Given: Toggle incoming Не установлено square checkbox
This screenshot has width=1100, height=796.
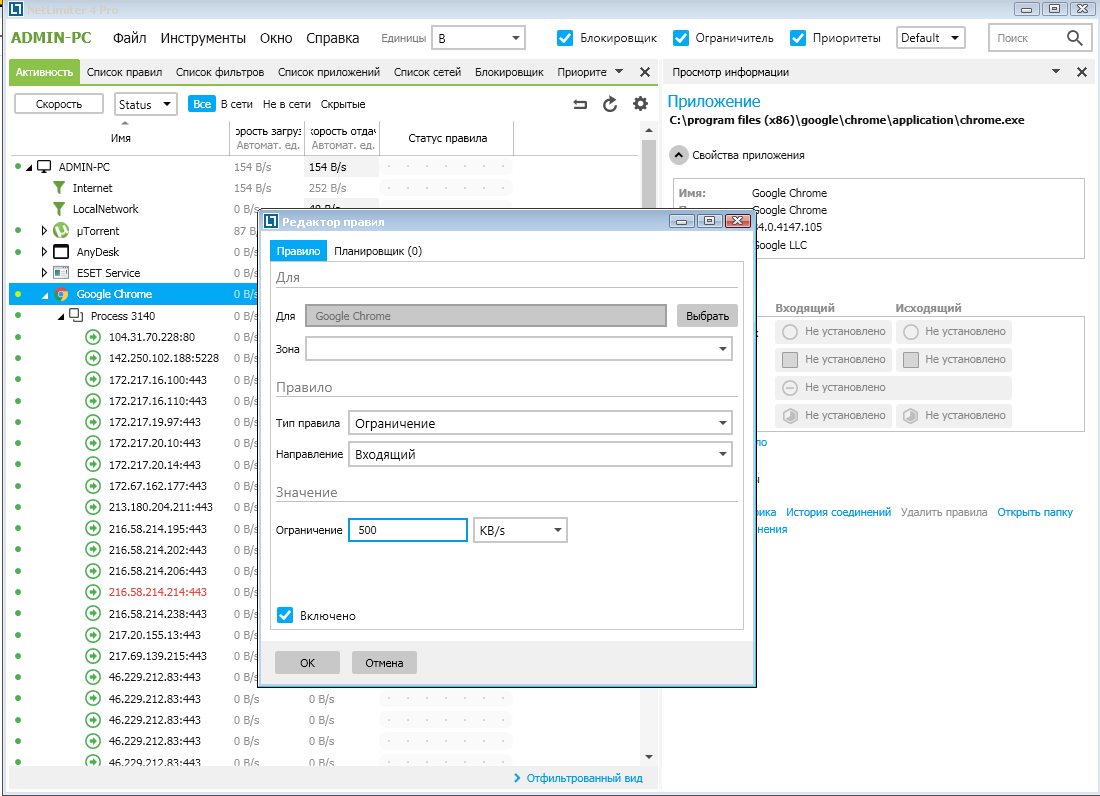Looking at the screenshot, I should point(790,360).
